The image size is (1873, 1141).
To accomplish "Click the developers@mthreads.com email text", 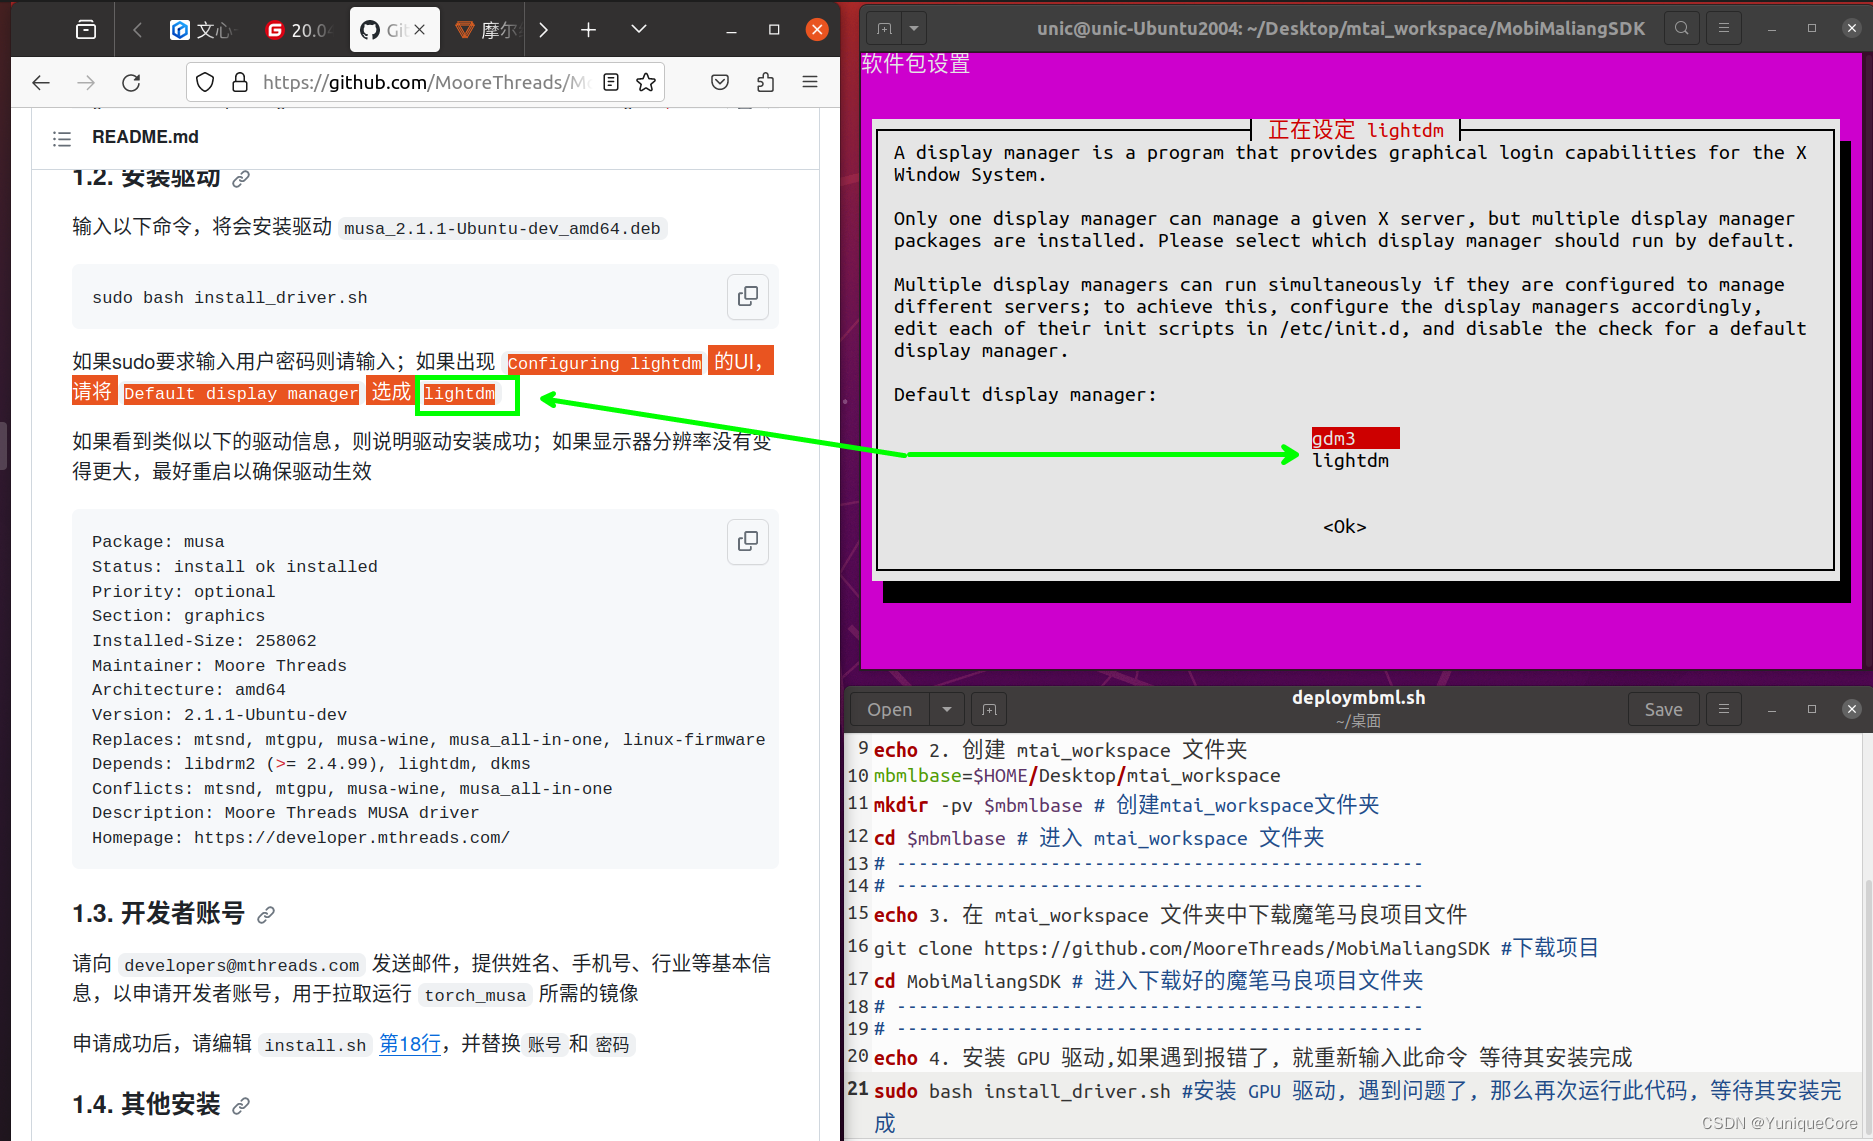I will (241, 965).
